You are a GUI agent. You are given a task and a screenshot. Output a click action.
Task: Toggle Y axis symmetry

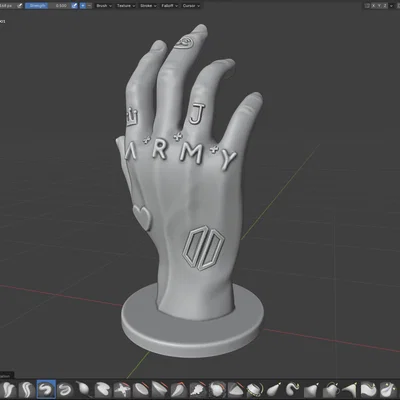pos(379,6)
